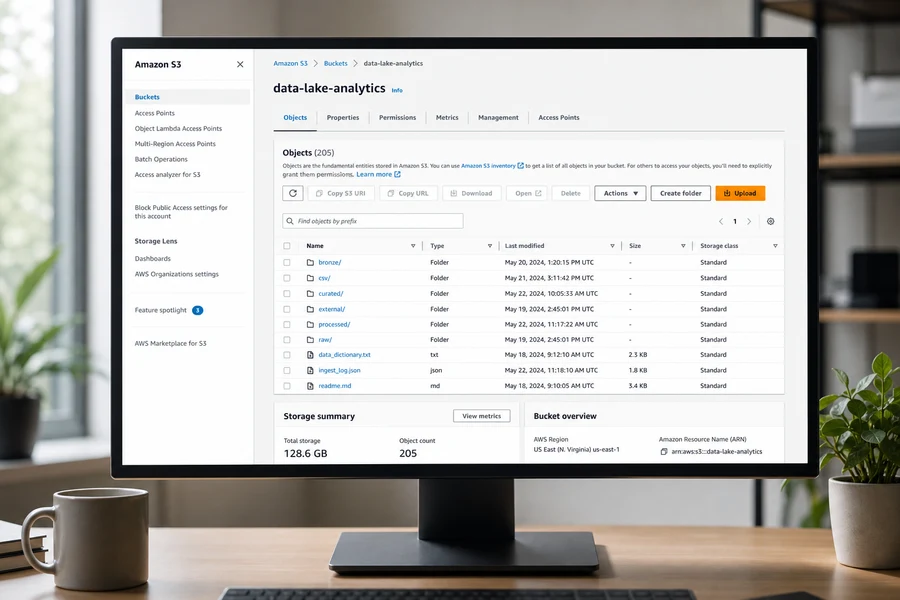This screenshot has width=900, height=600.
Task: Open Amazon S3 breadcrumb link
Action: pyautogui.click(x=290, y=64)
